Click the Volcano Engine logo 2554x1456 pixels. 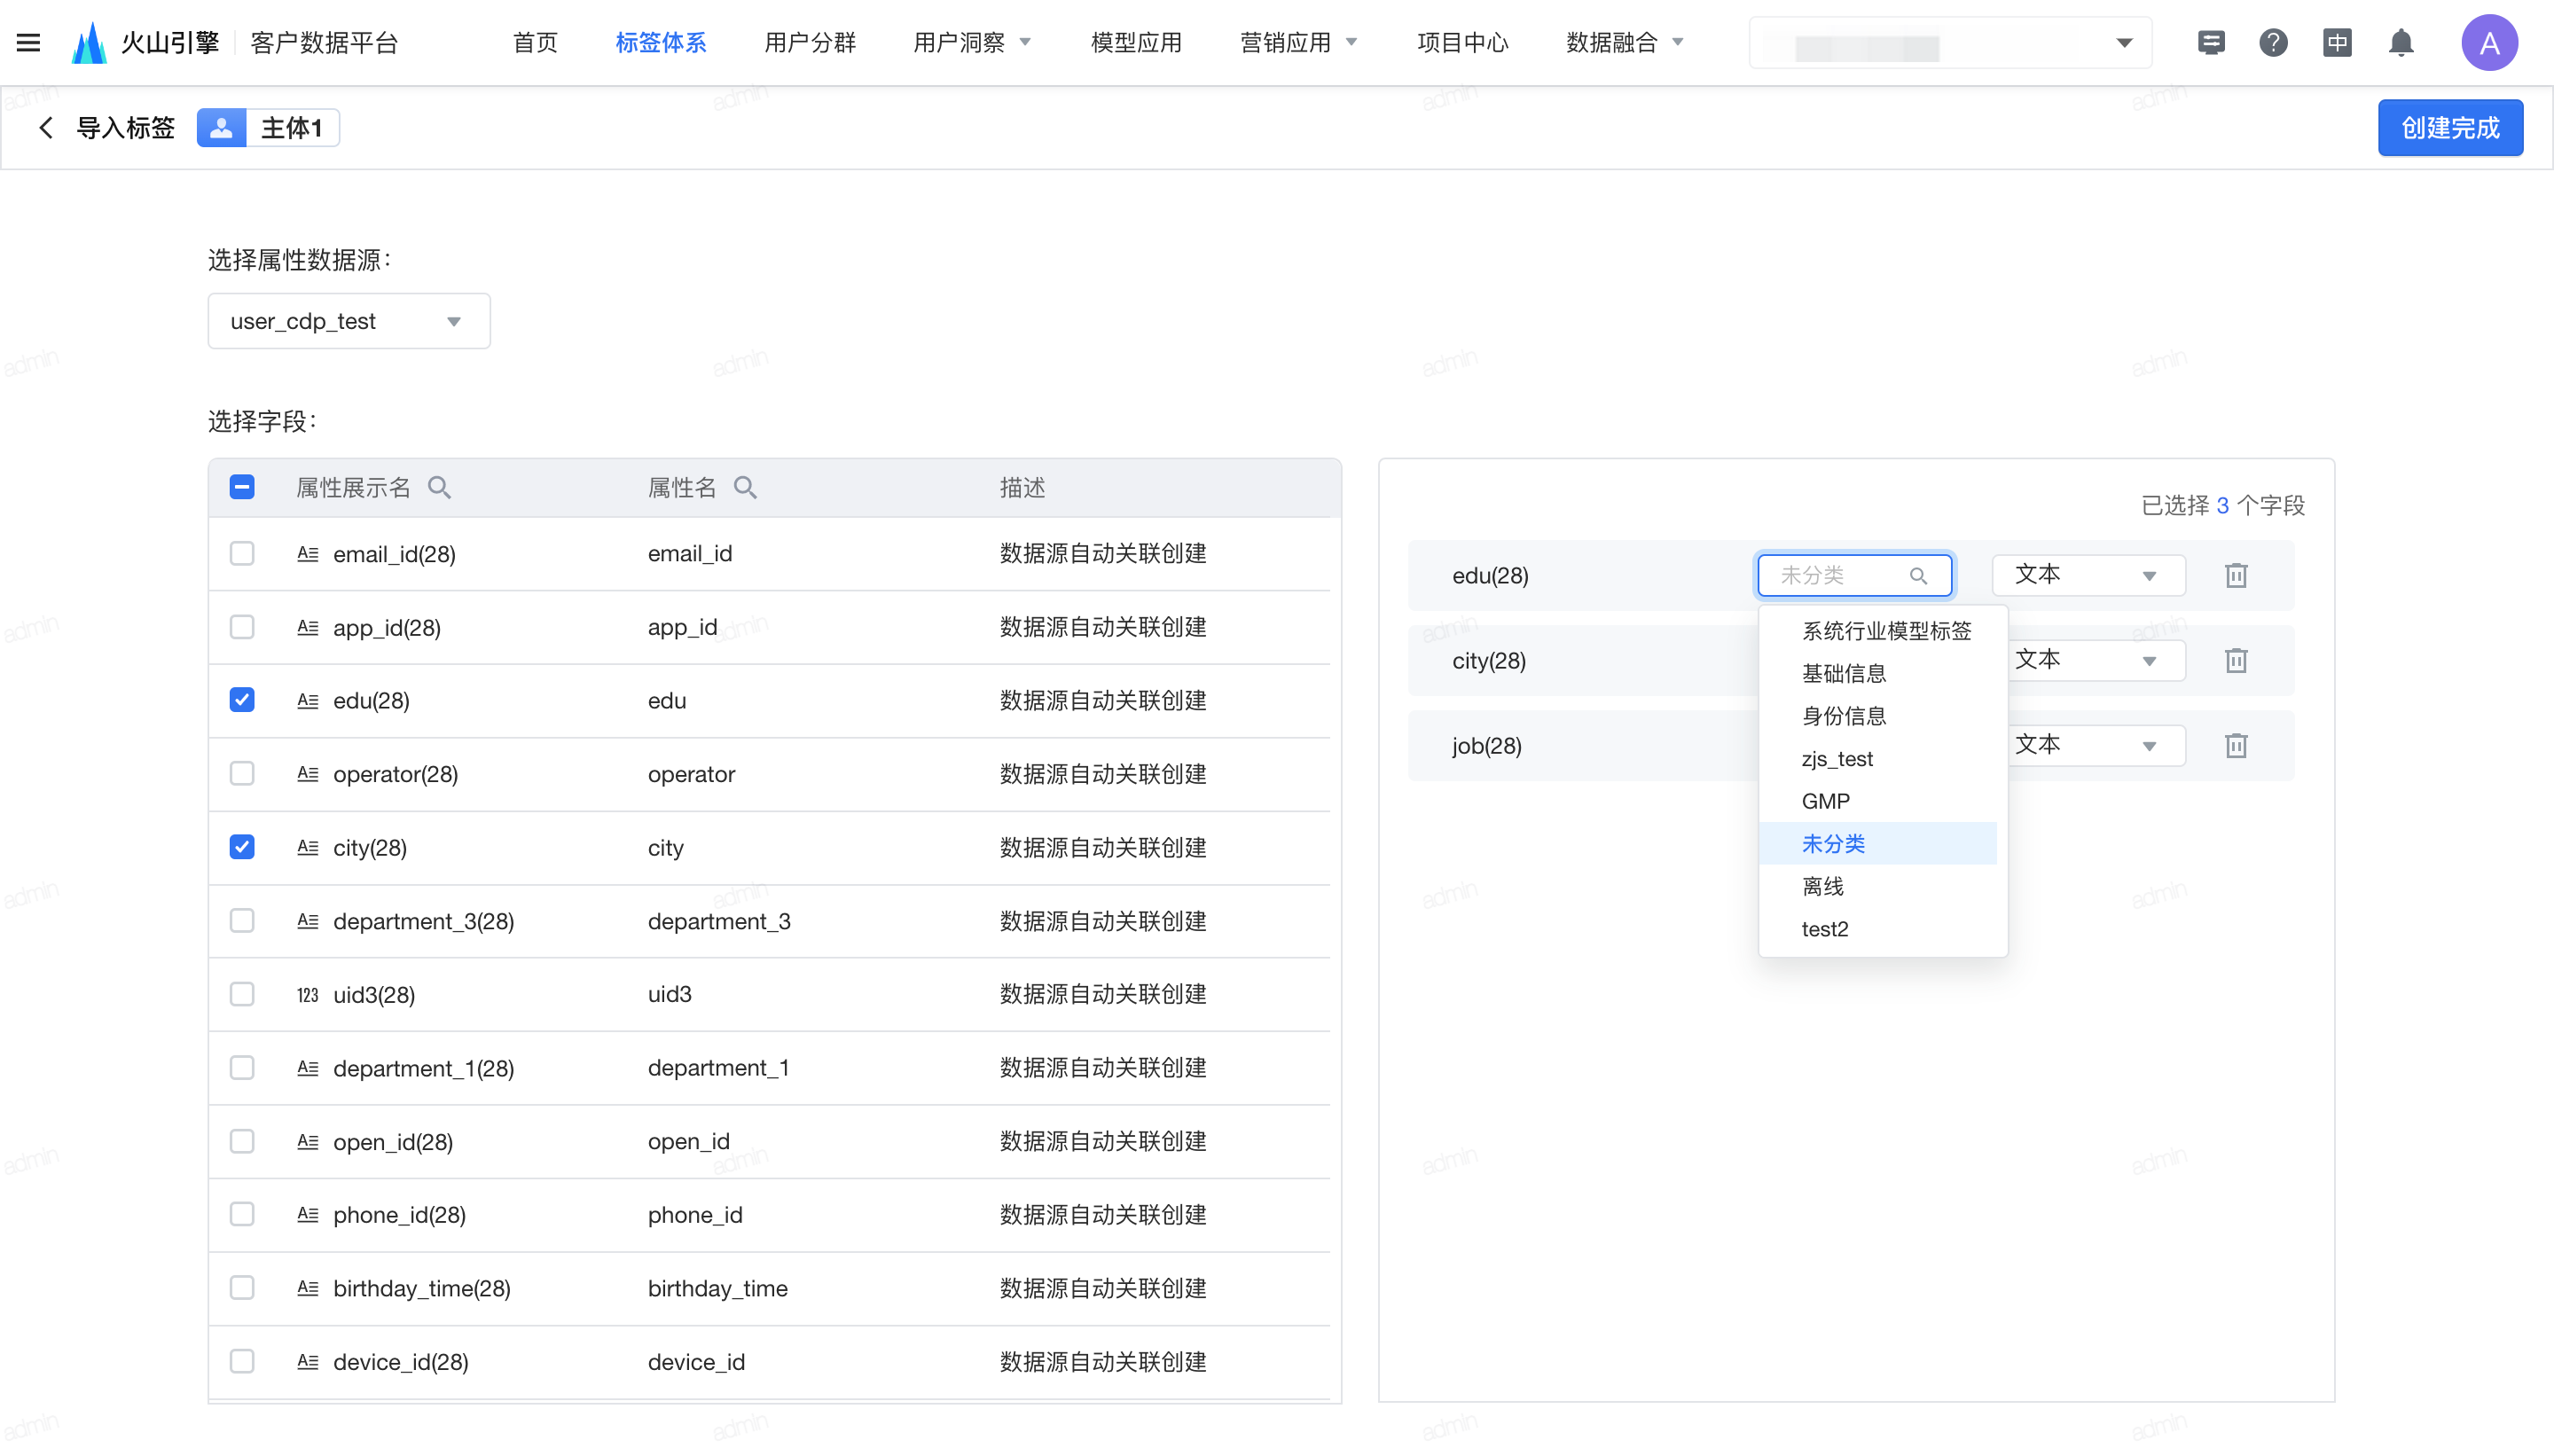tap(89, 42)
